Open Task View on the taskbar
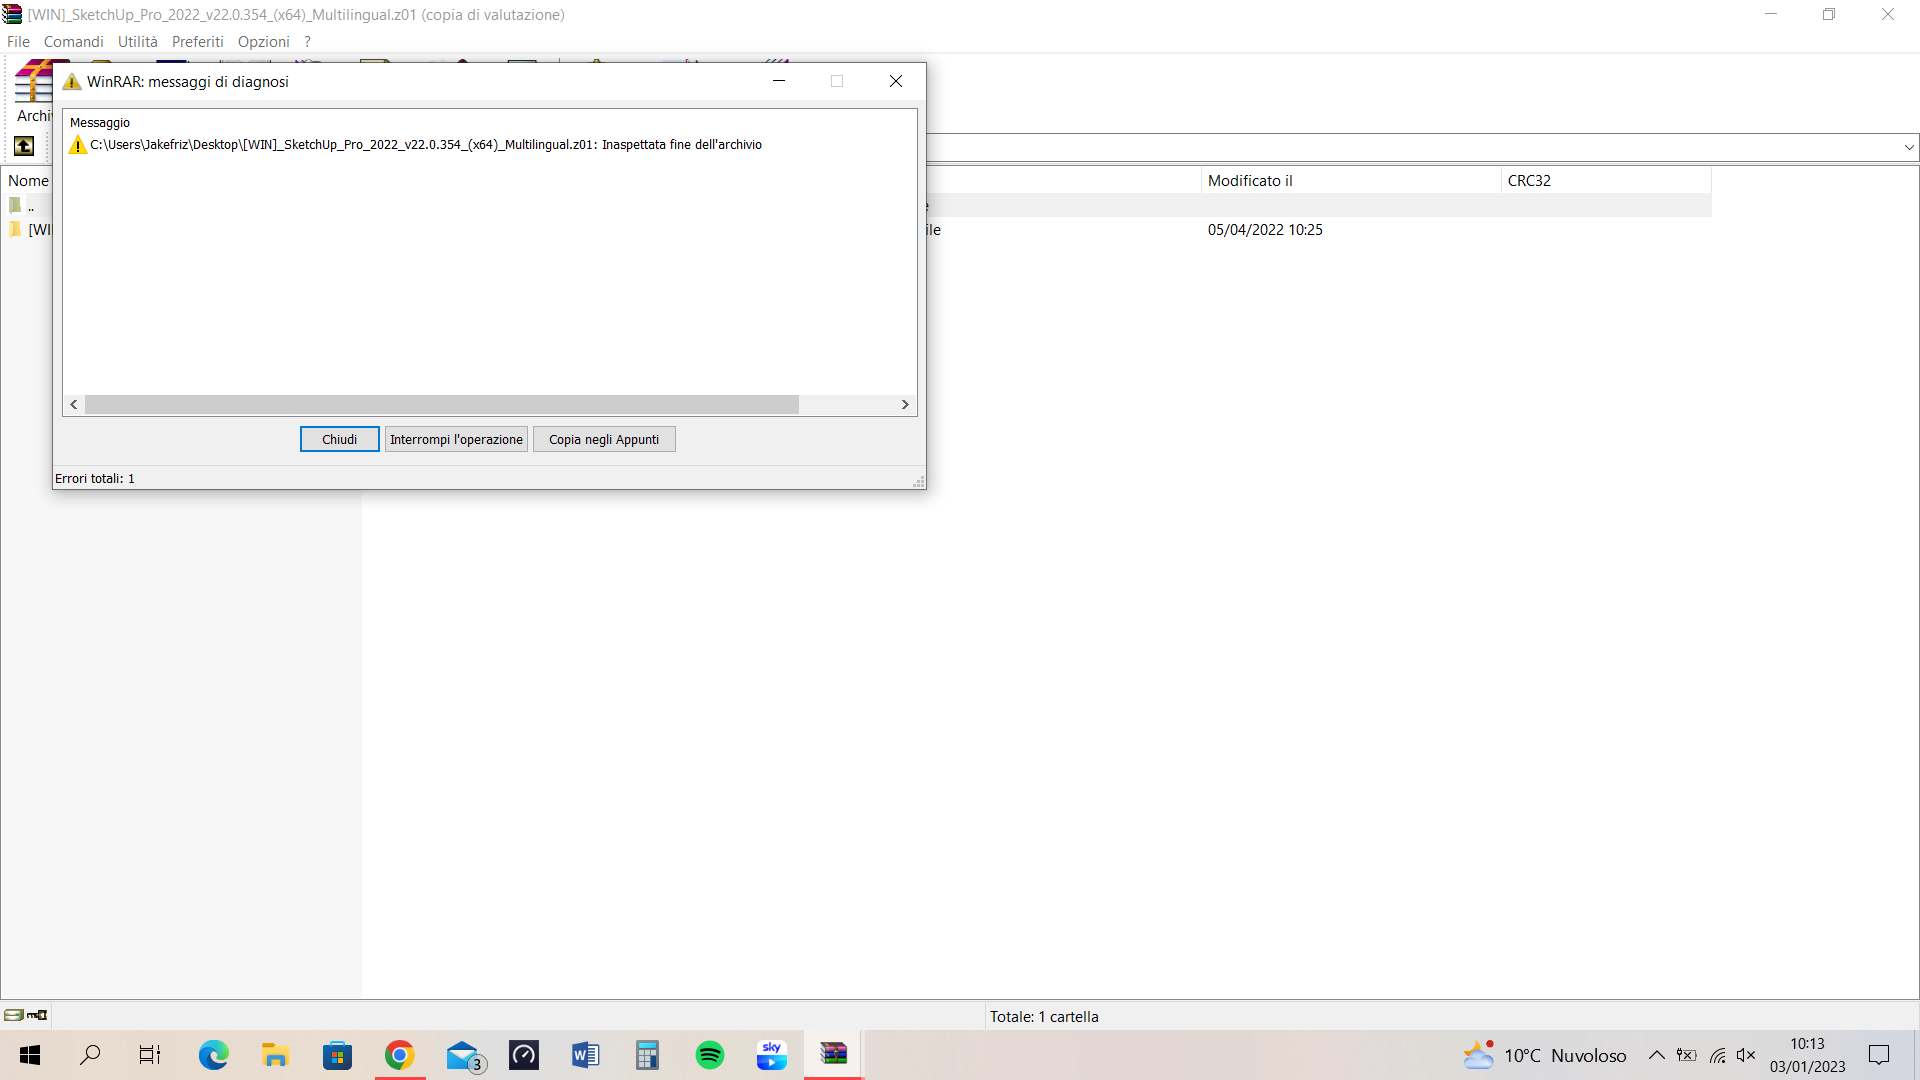Viewport: 1920px width, 1080px height. tap(150, 1055)
